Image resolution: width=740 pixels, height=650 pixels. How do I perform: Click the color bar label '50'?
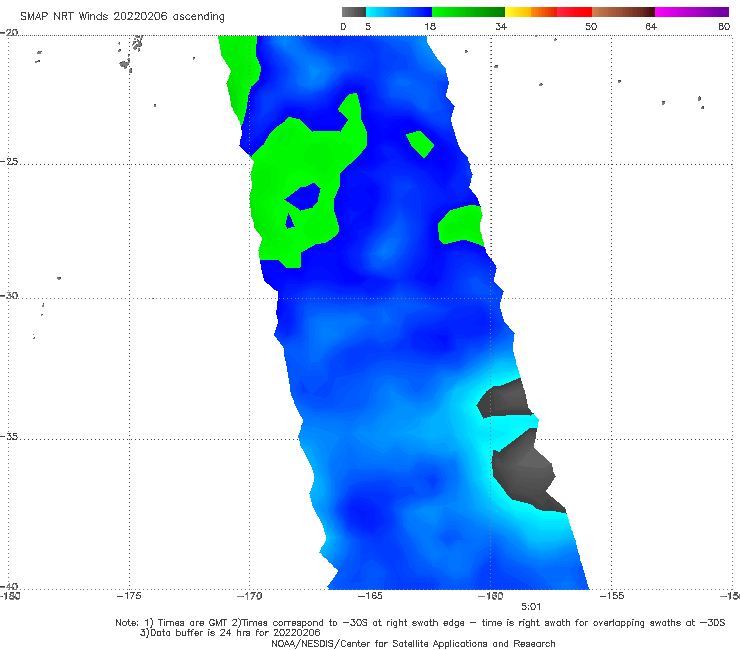[591, 27]
